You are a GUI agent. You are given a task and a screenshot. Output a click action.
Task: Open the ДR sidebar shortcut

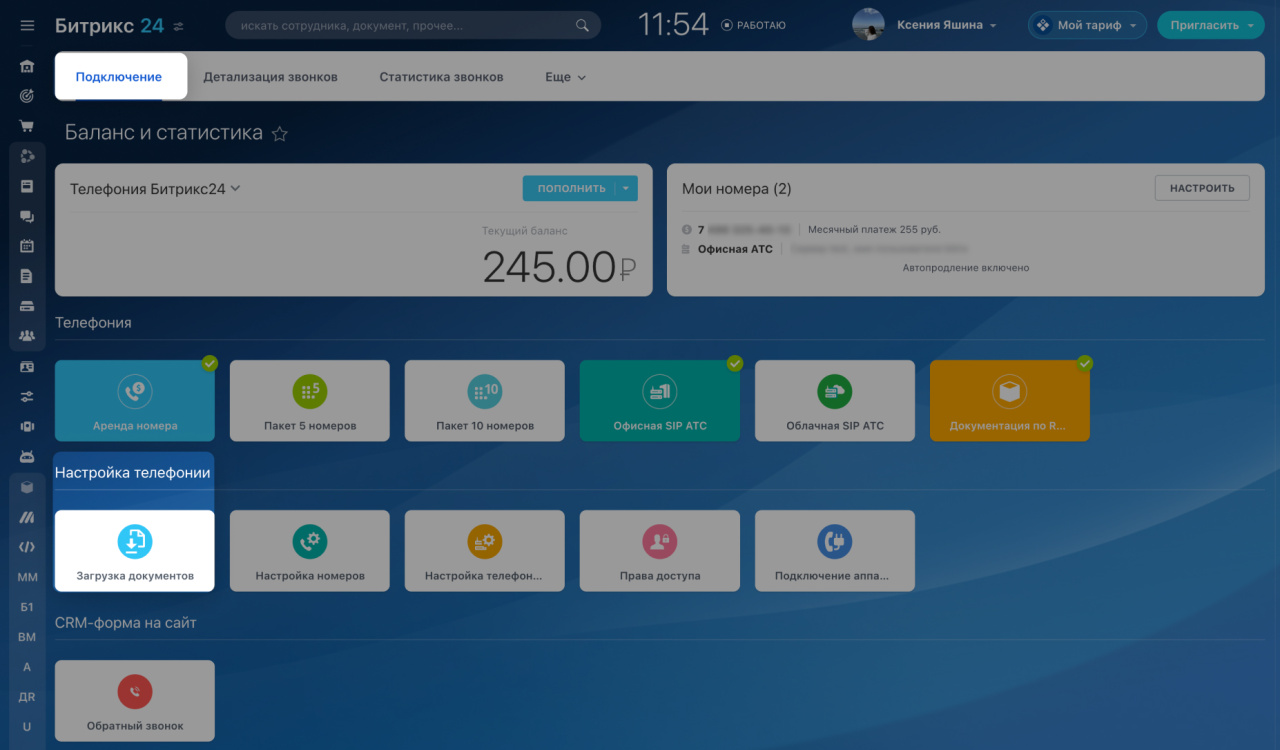click(x=27, y=697)
